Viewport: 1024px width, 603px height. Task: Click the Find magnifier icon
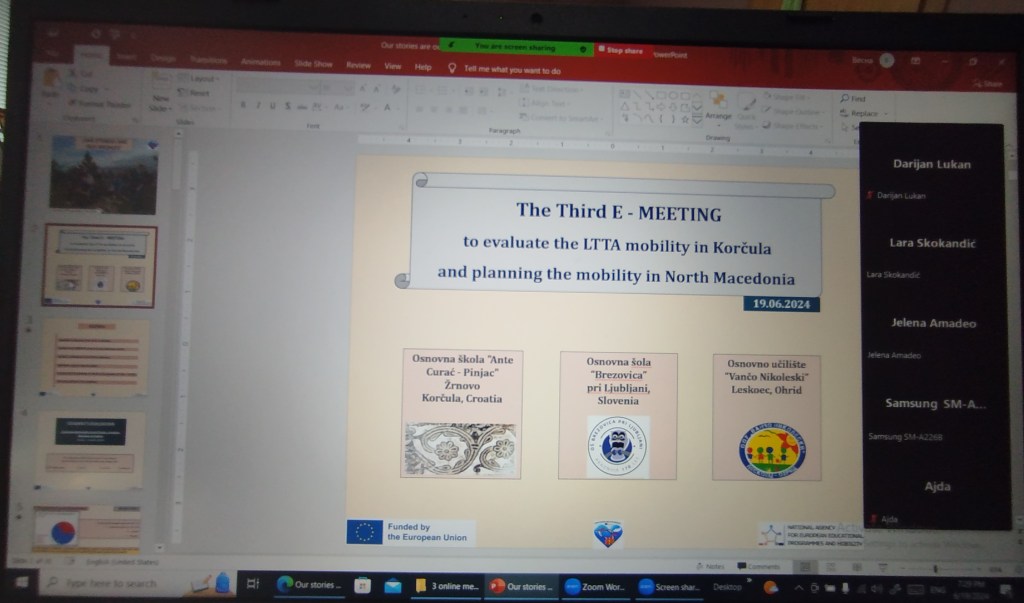pyautogui.click(x=845, y=98)
